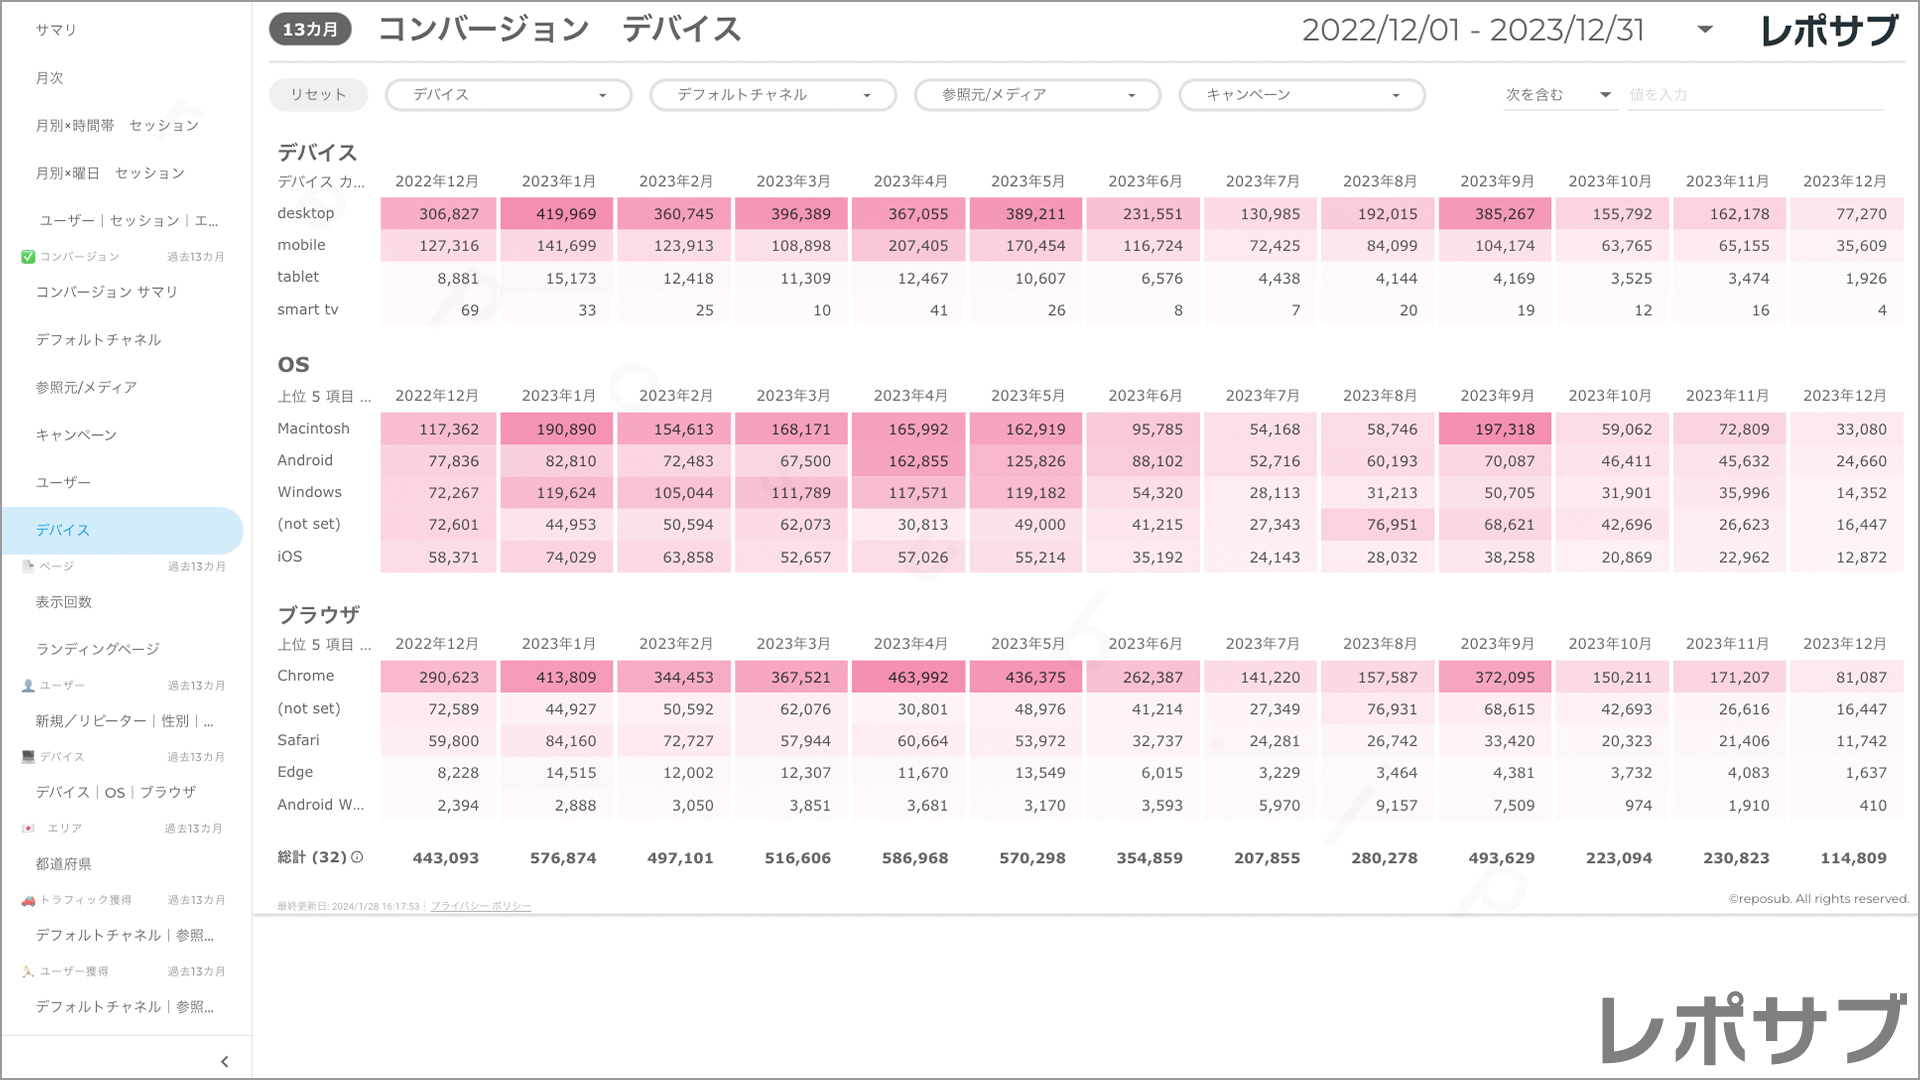The image size is (1920, 1080).
Task: Collapse the sidebar with the left chevron
Action: (224, 1062)
